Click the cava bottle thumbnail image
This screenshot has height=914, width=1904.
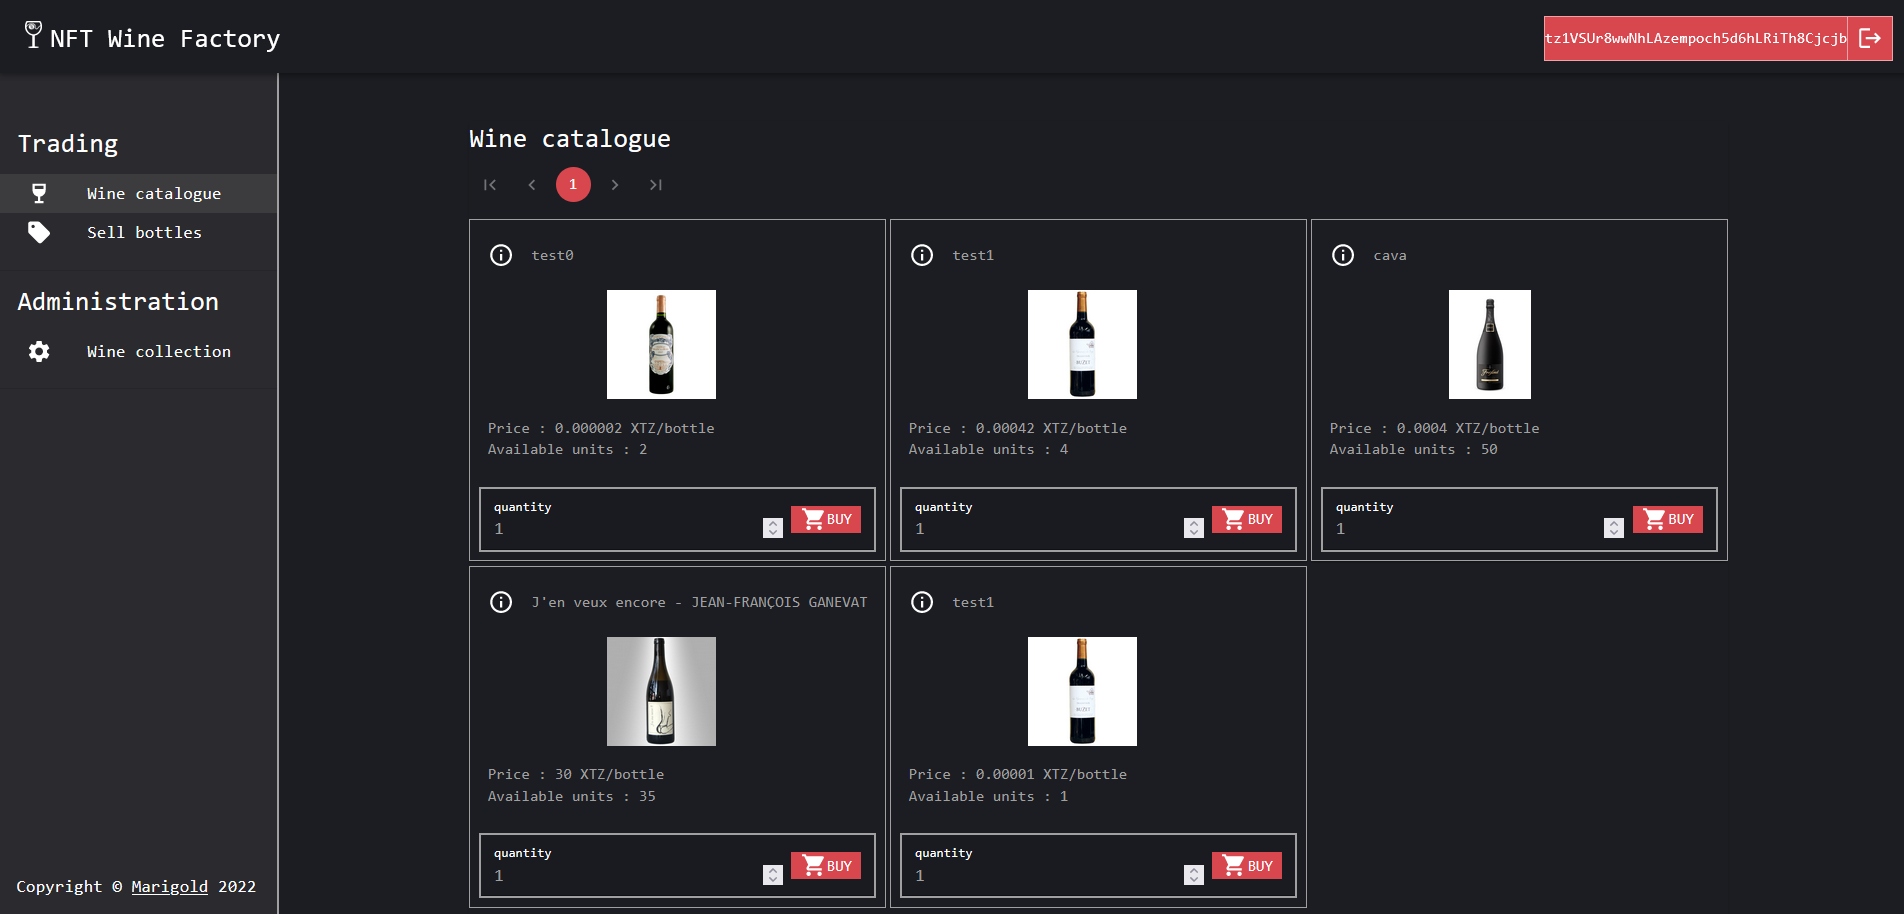[x=1489, y=344]
